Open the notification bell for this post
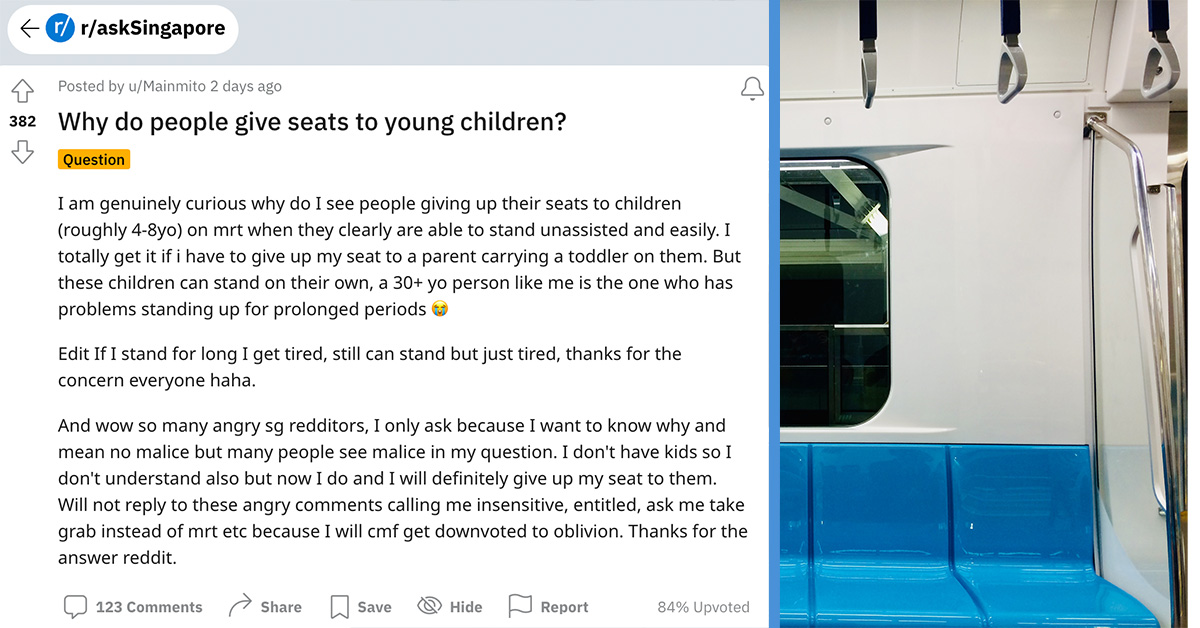Screen dimensions: 1200x628 (752, 88)
